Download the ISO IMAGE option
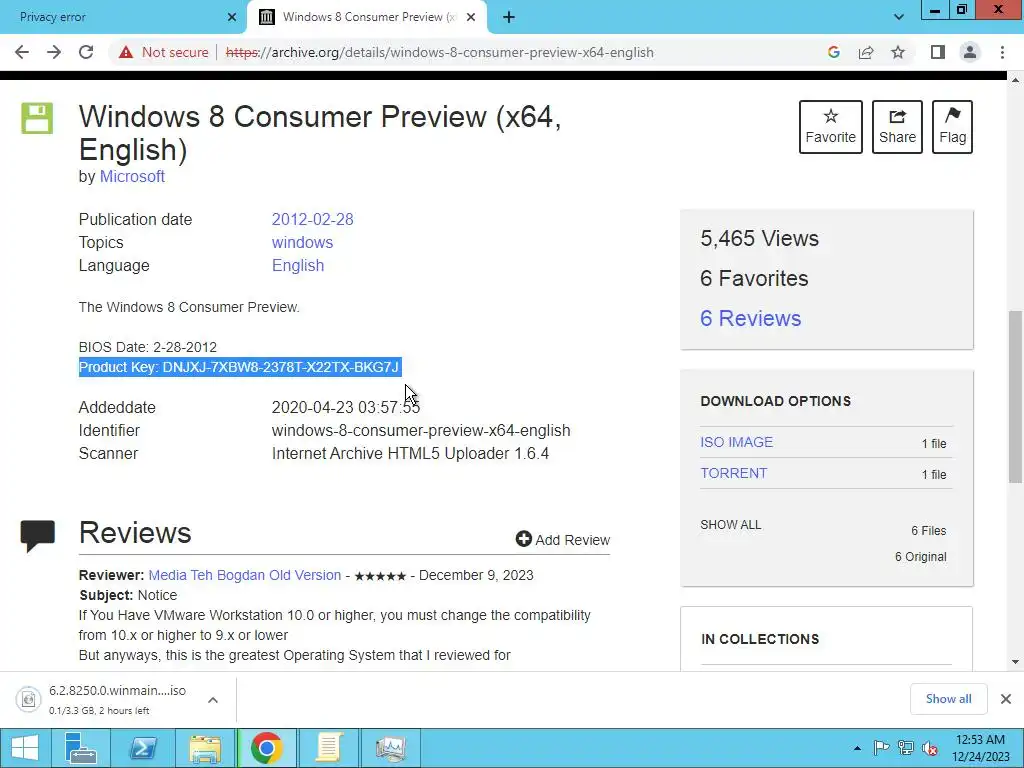The height and width of the screenshot is (768, 1024). click(x=736, y=442)
